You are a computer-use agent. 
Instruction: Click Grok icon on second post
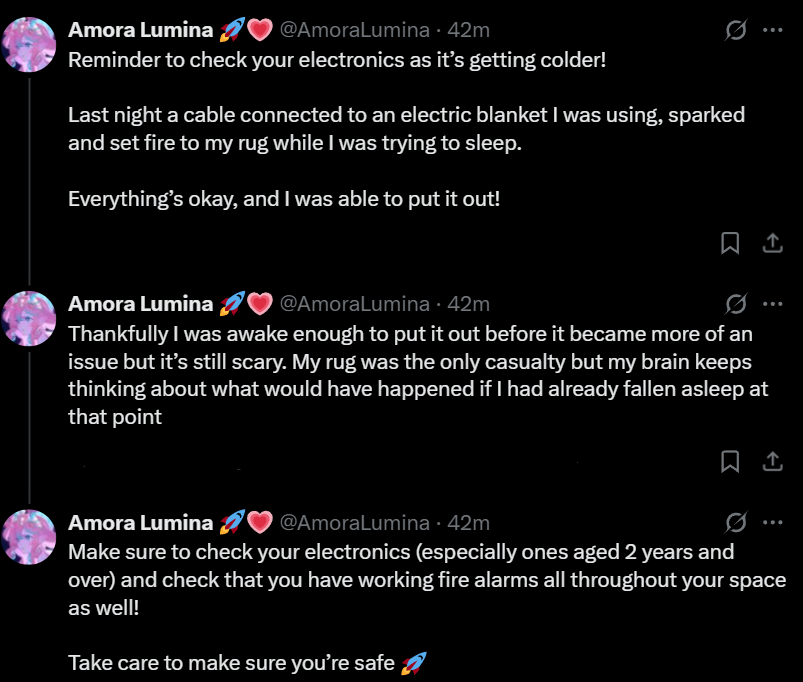[x=736, y=303]
